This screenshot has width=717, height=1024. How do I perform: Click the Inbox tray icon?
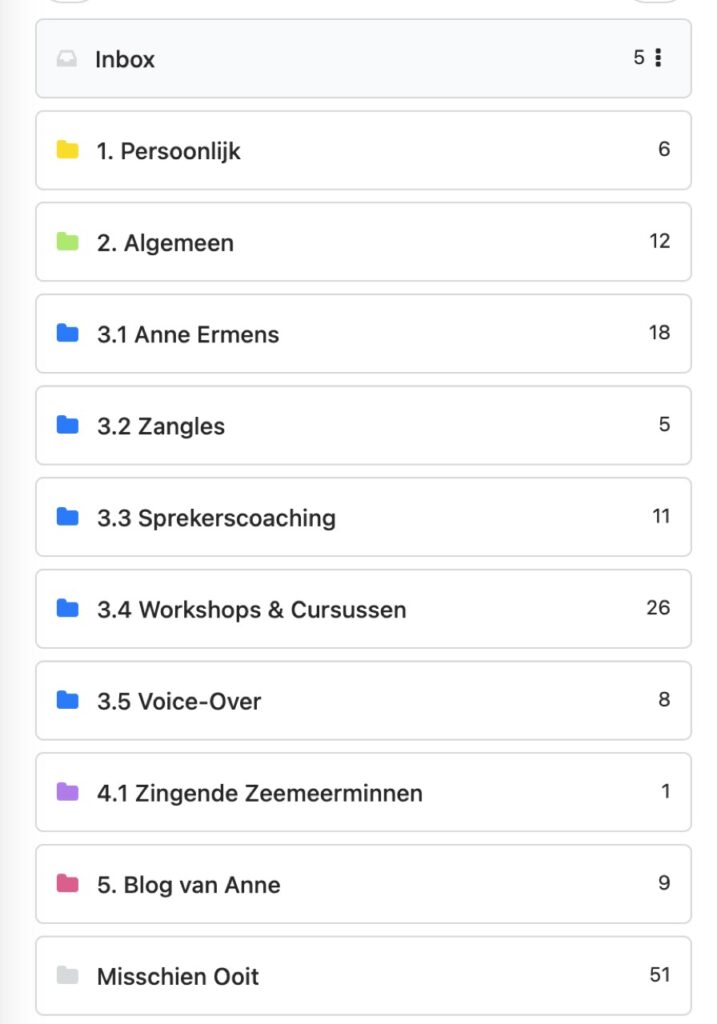pos(65,59)
